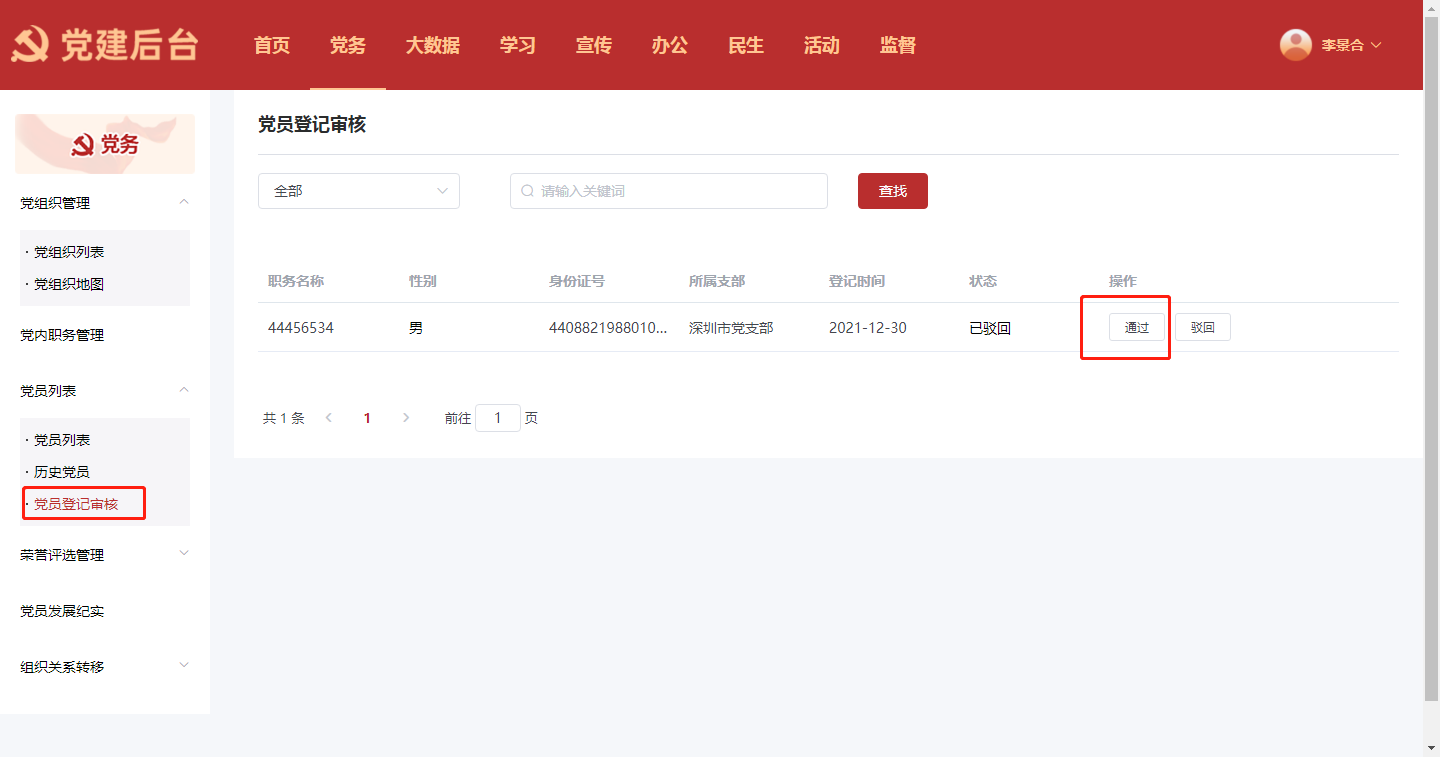Collapse the 党员列表 sidebar section
1440x757 pixels.
tap(183, 390)
